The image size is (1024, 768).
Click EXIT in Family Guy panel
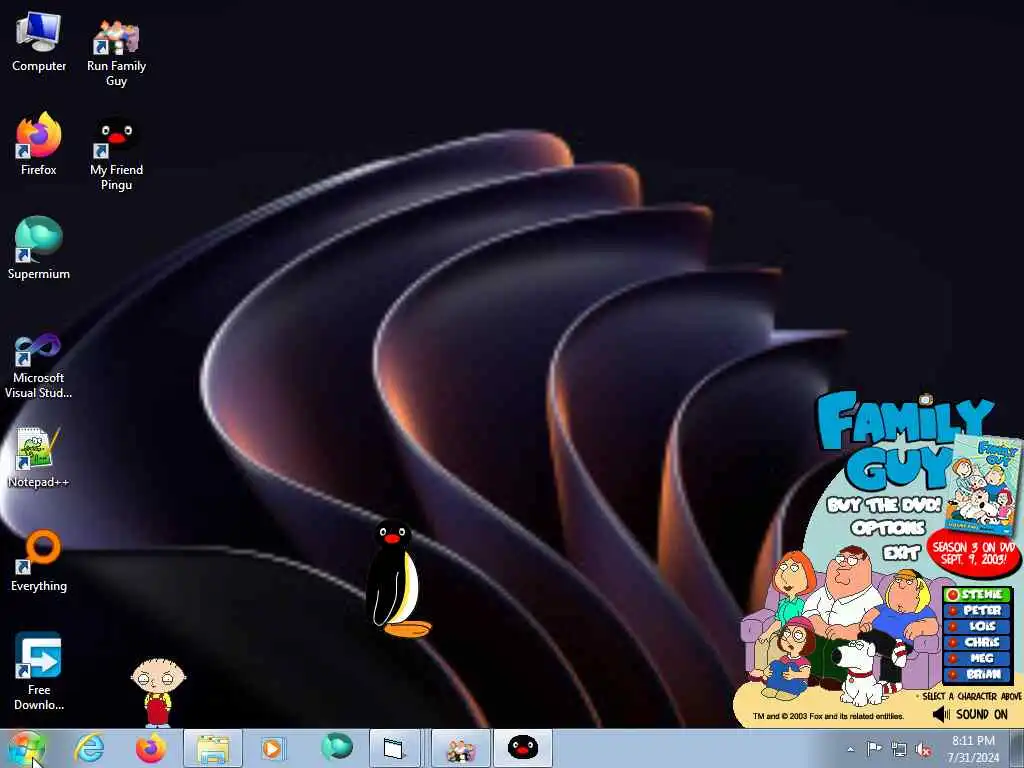point(901,552)
